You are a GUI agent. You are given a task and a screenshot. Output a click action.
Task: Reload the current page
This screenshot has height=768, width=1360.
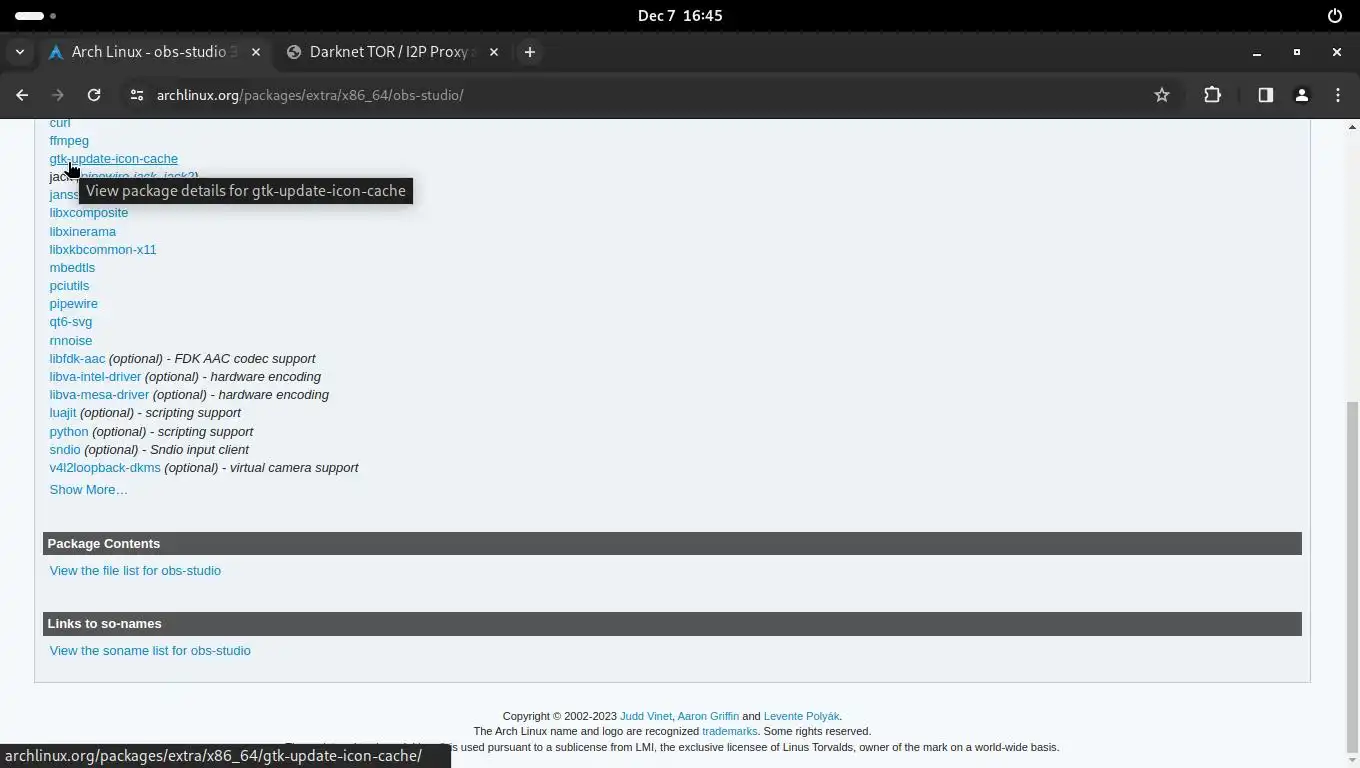pos(94,95)
